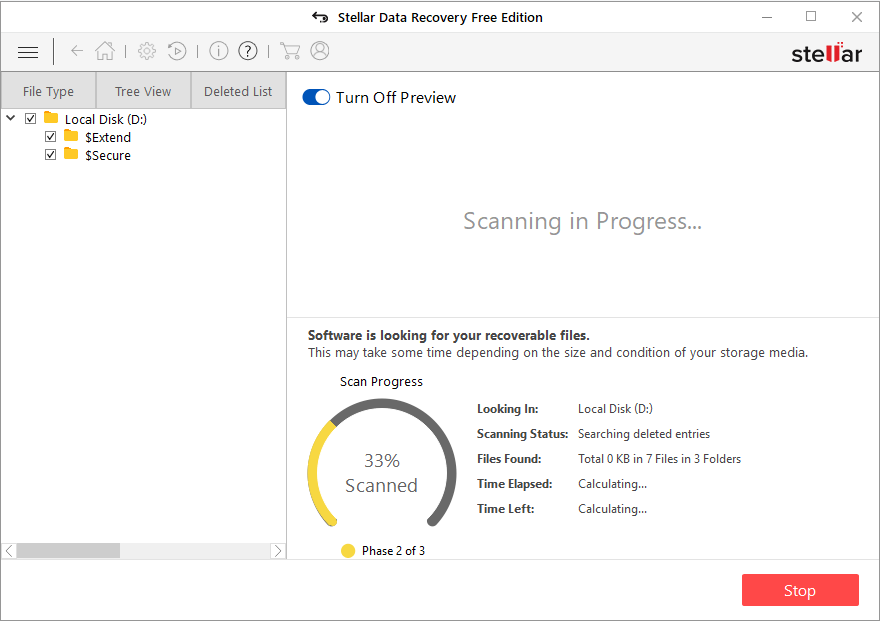Toggle the Turn Off Preview switch

pyautogui.click(x=316, y=98)
